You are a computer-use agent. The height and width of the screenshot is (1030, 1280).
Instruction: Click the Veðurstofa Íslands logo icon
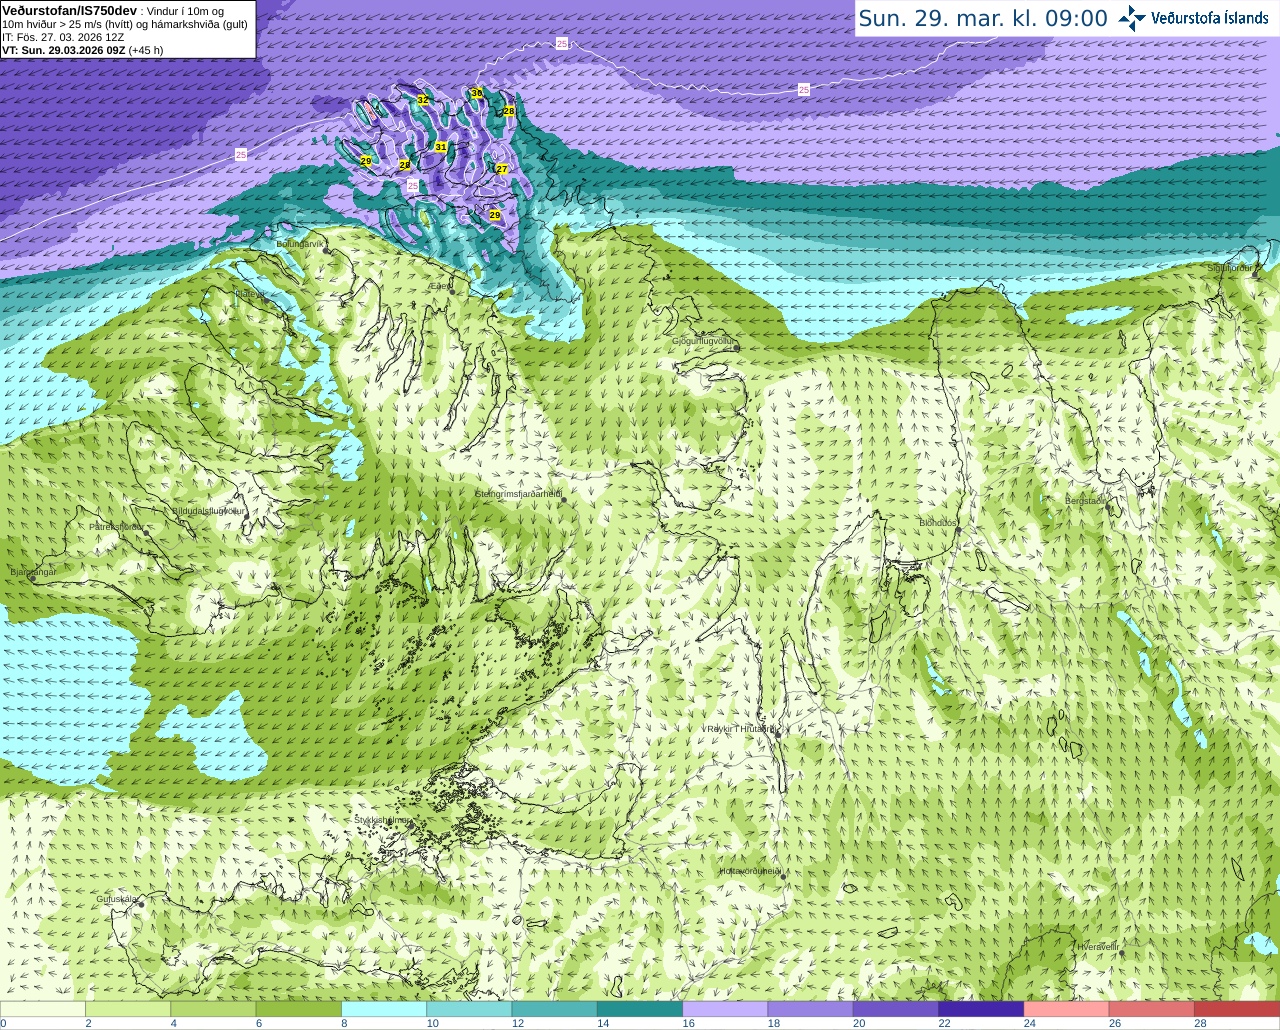pyautogui.click(x=1131, y=18)
